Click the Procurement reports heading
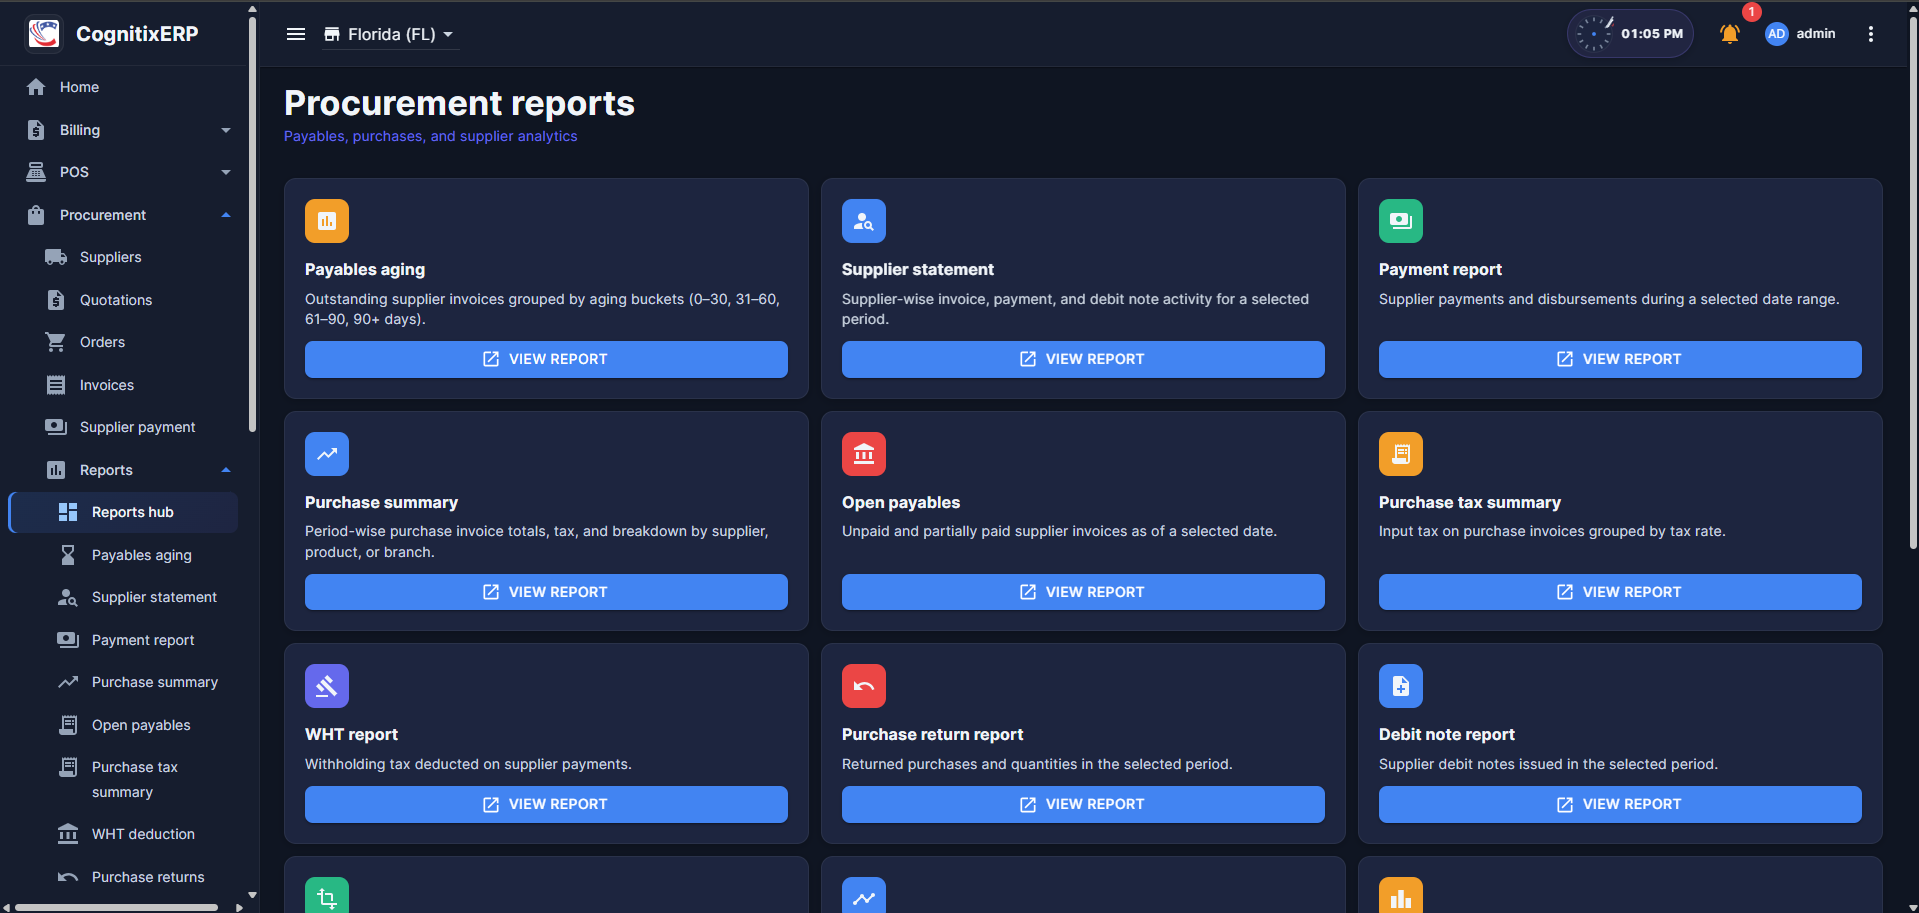The width and height of the screenshot is (1919, 913). tap(459, 103)
